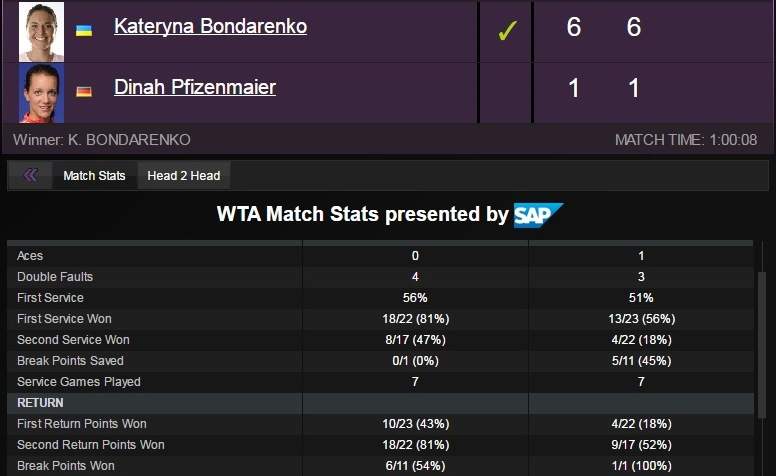Image resolution: width=776 pixels, height=476 pixels.
Task: Click the Ukraine flag icon
Action: (84, 30)
